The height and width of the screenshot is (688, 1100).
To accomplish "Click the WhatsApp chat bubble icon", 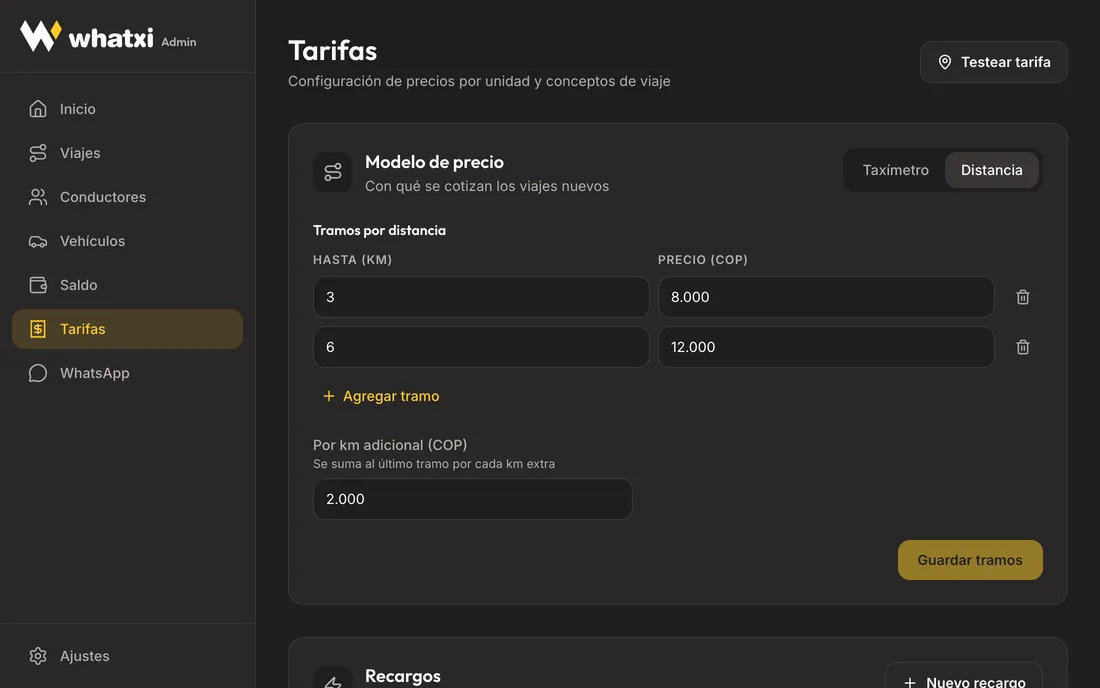I will (38, 373).
